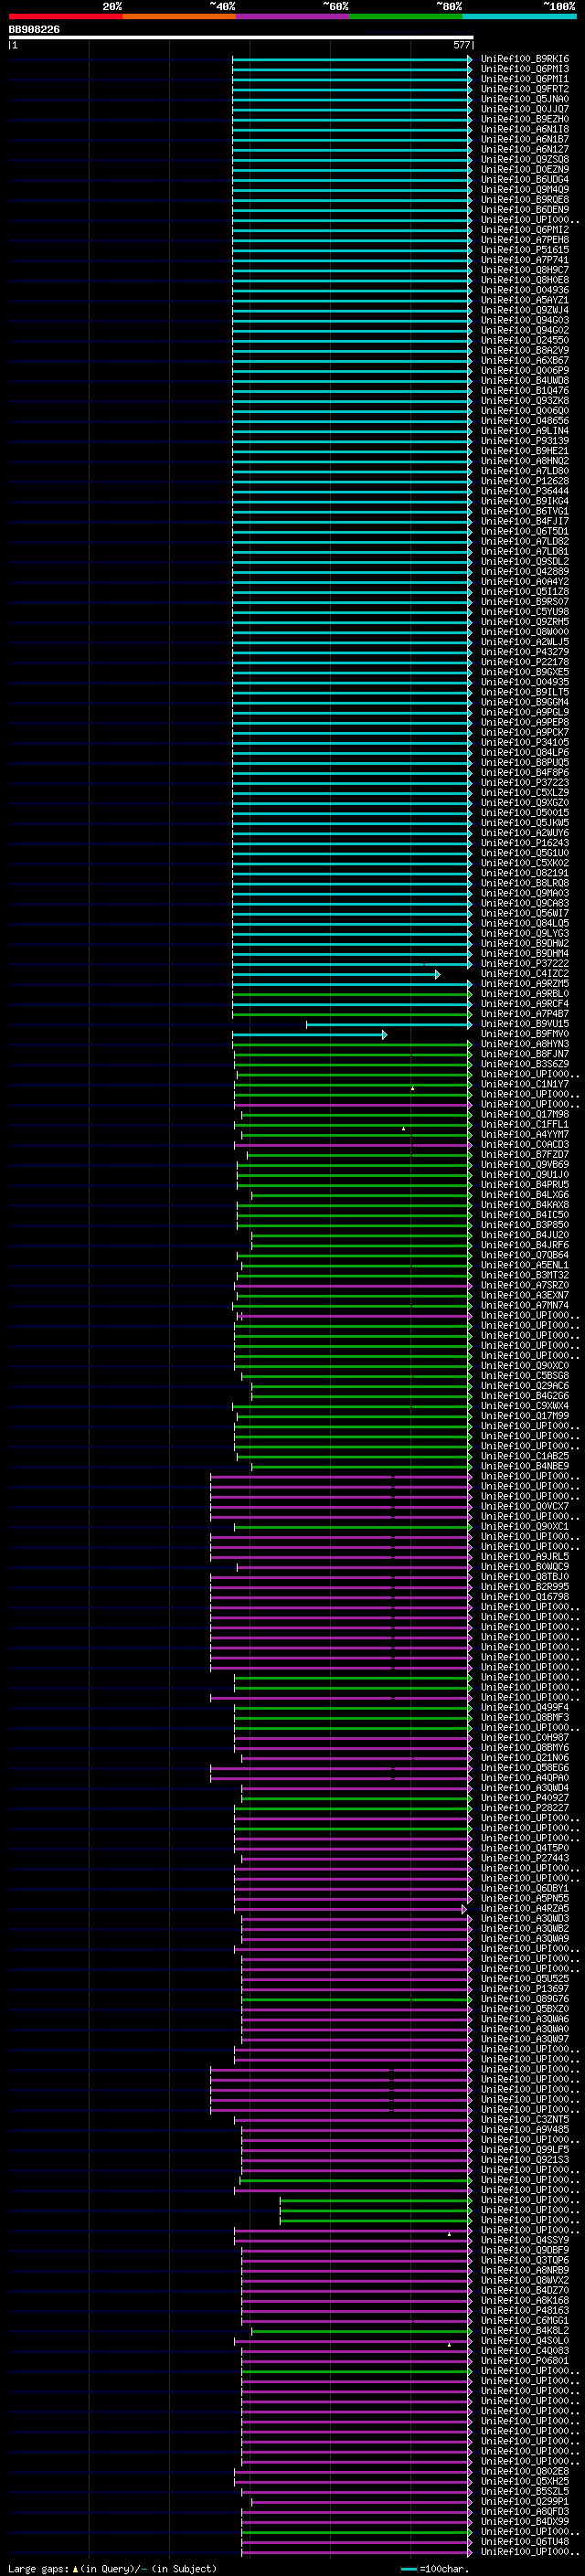Click the cyan ~100% identity color segment
The height and width of the screenshot is (2576, 585).
pos(519,16)
